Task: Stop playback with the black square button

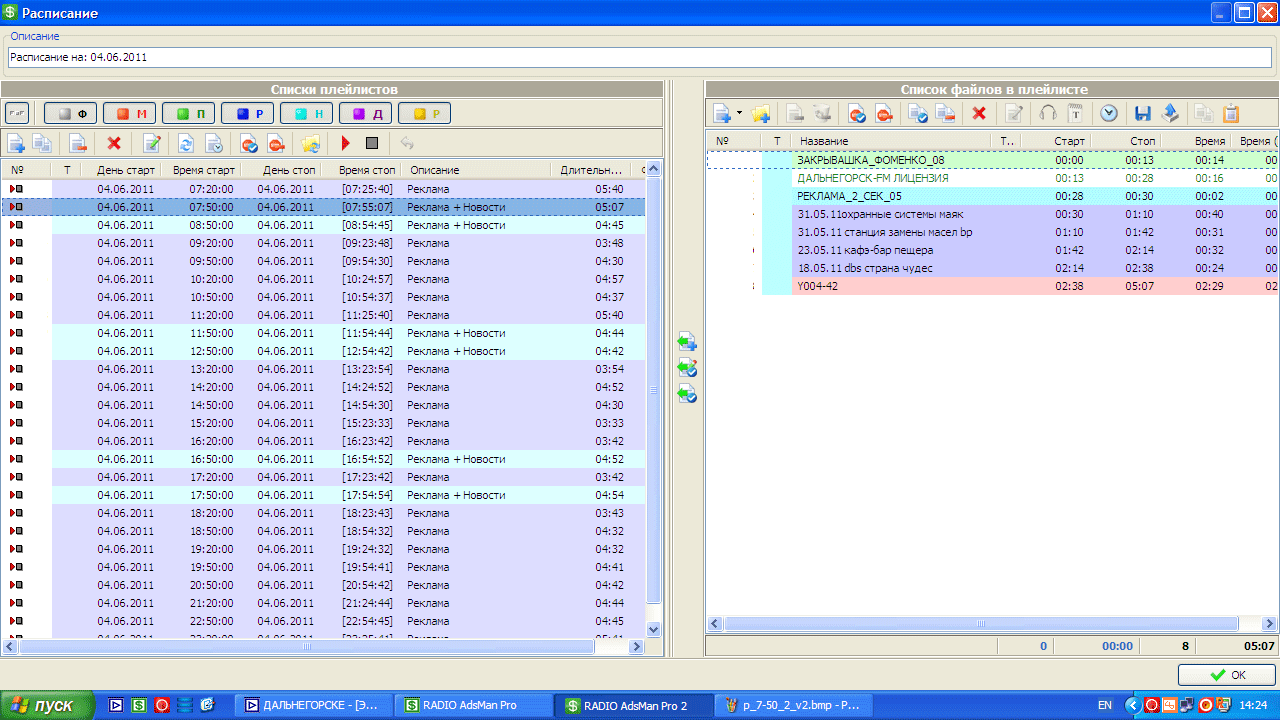Action: tap(372, 143)
